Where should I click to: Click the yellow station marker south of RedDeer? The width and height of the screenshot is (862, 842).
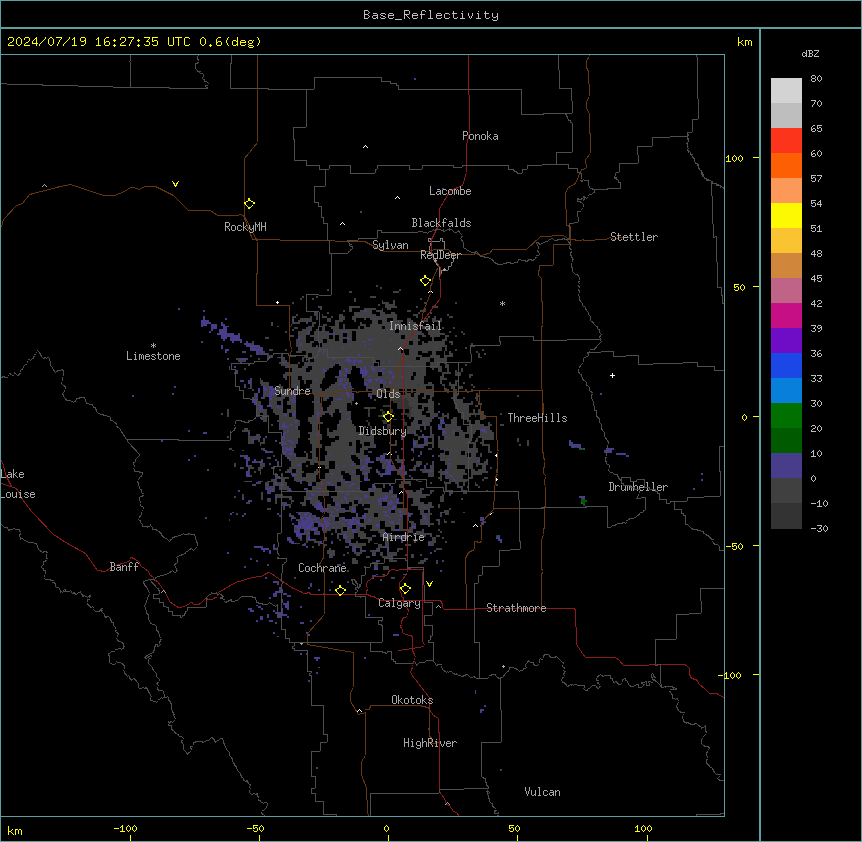pos(426,281)
